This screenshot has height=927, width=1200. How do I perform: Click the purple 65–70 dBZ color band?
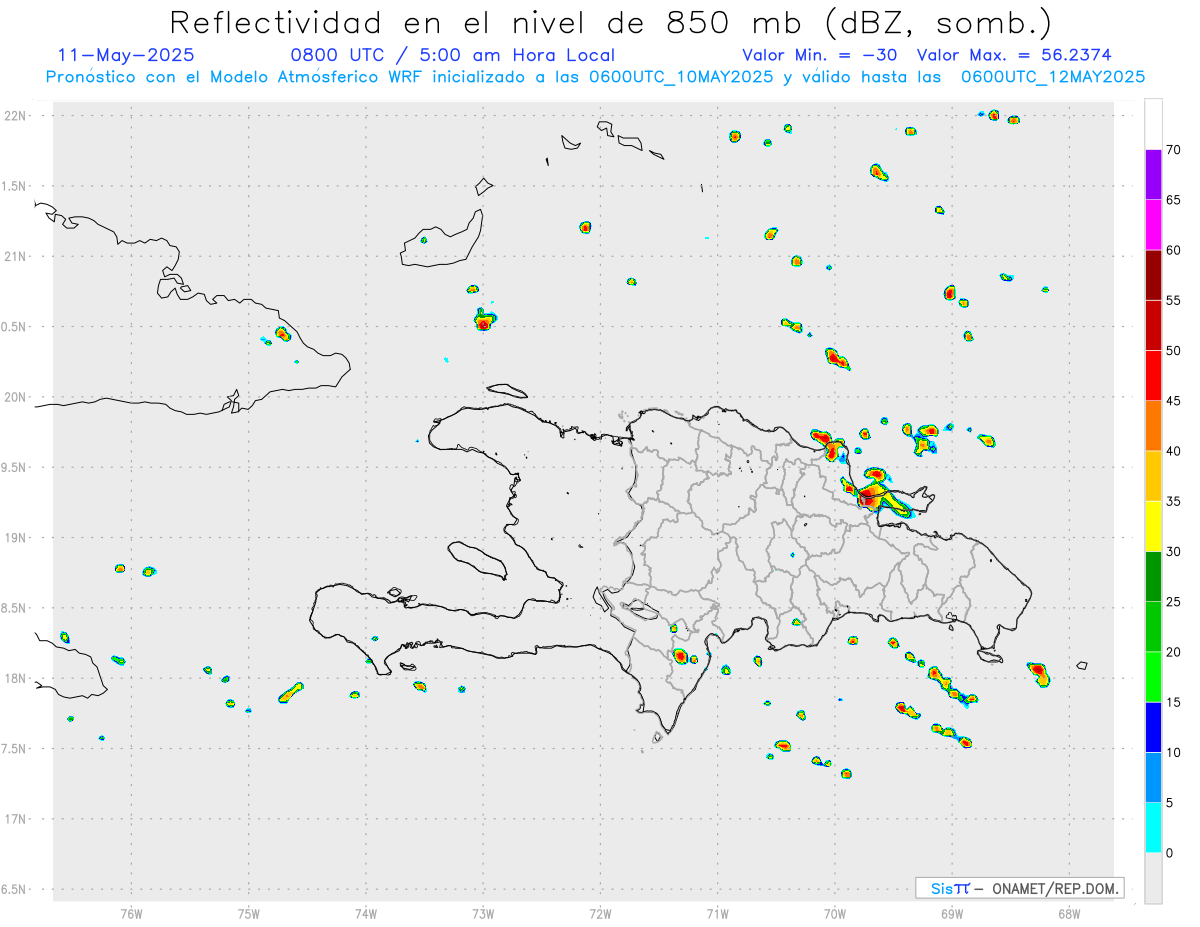coord(1153,175)
